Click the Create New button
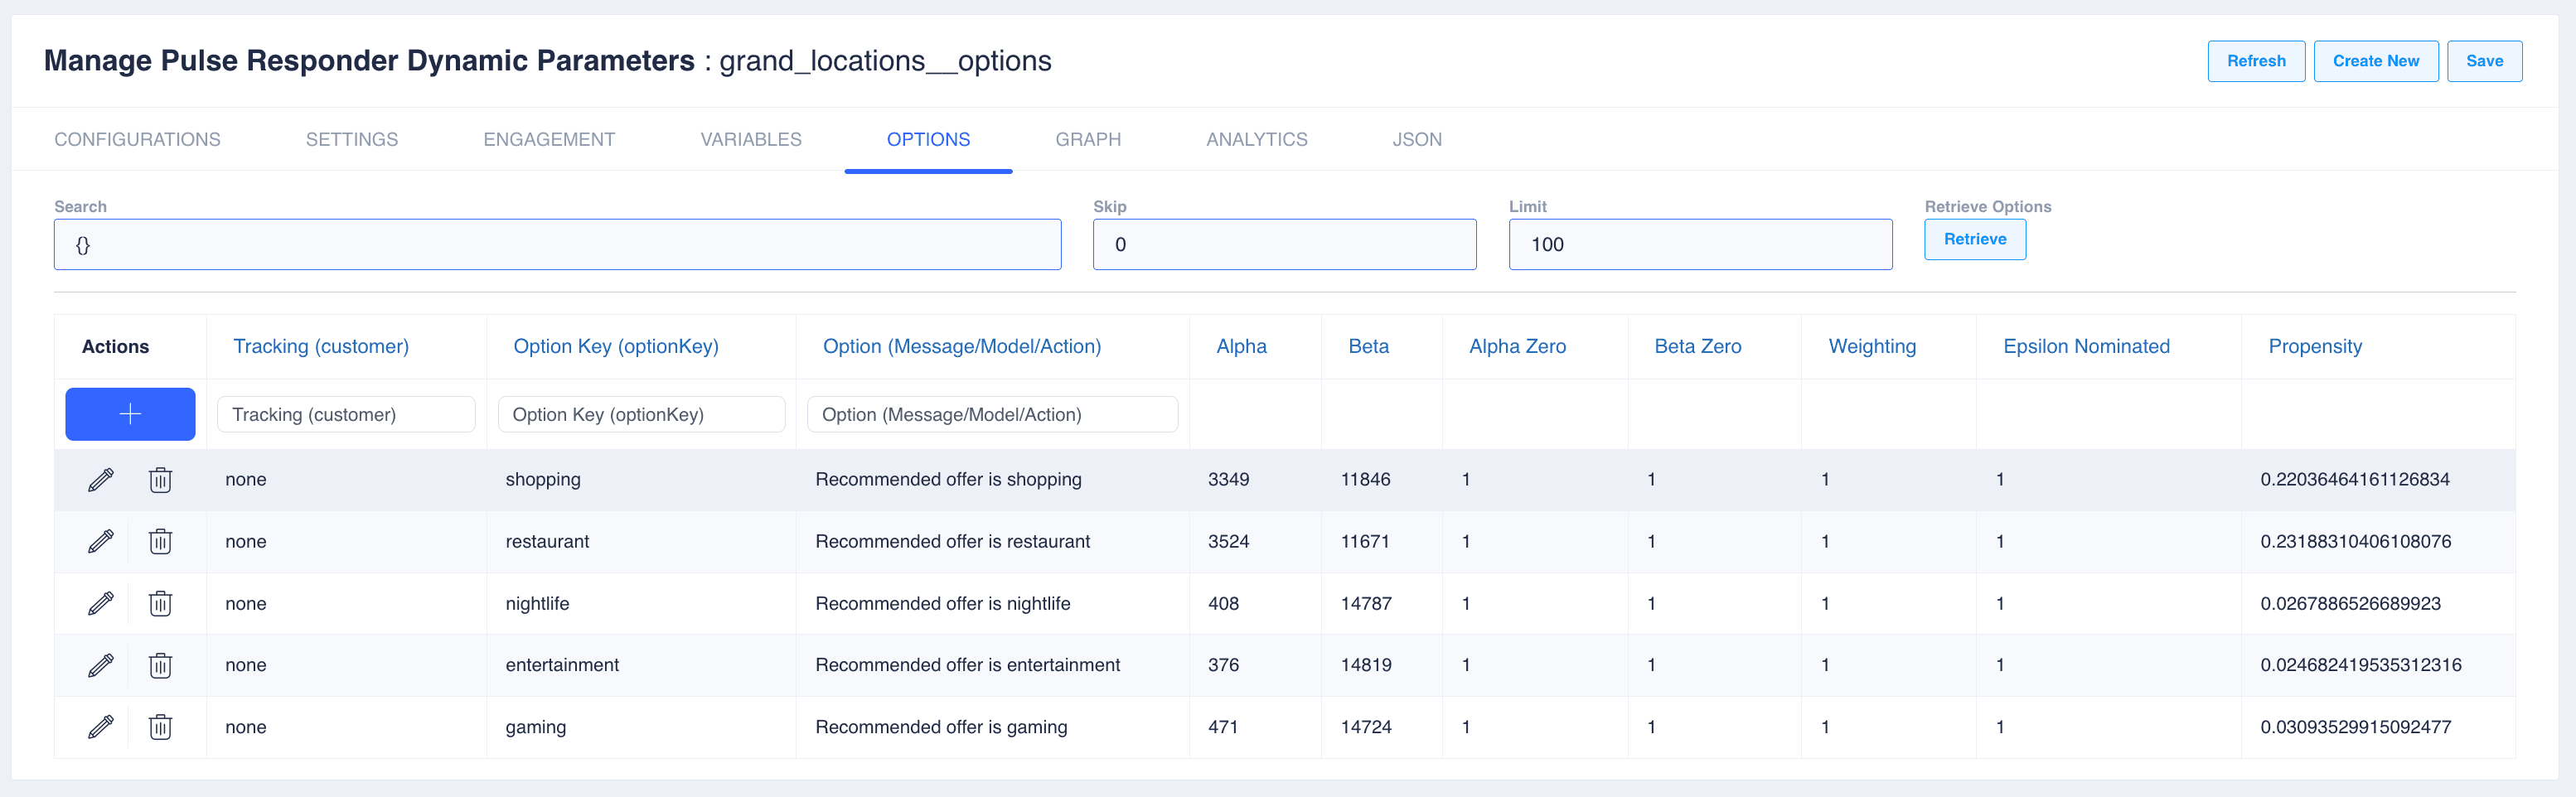Image resolution: width=2576 pixels, height=797 pixels. [x=2375, y=61]
